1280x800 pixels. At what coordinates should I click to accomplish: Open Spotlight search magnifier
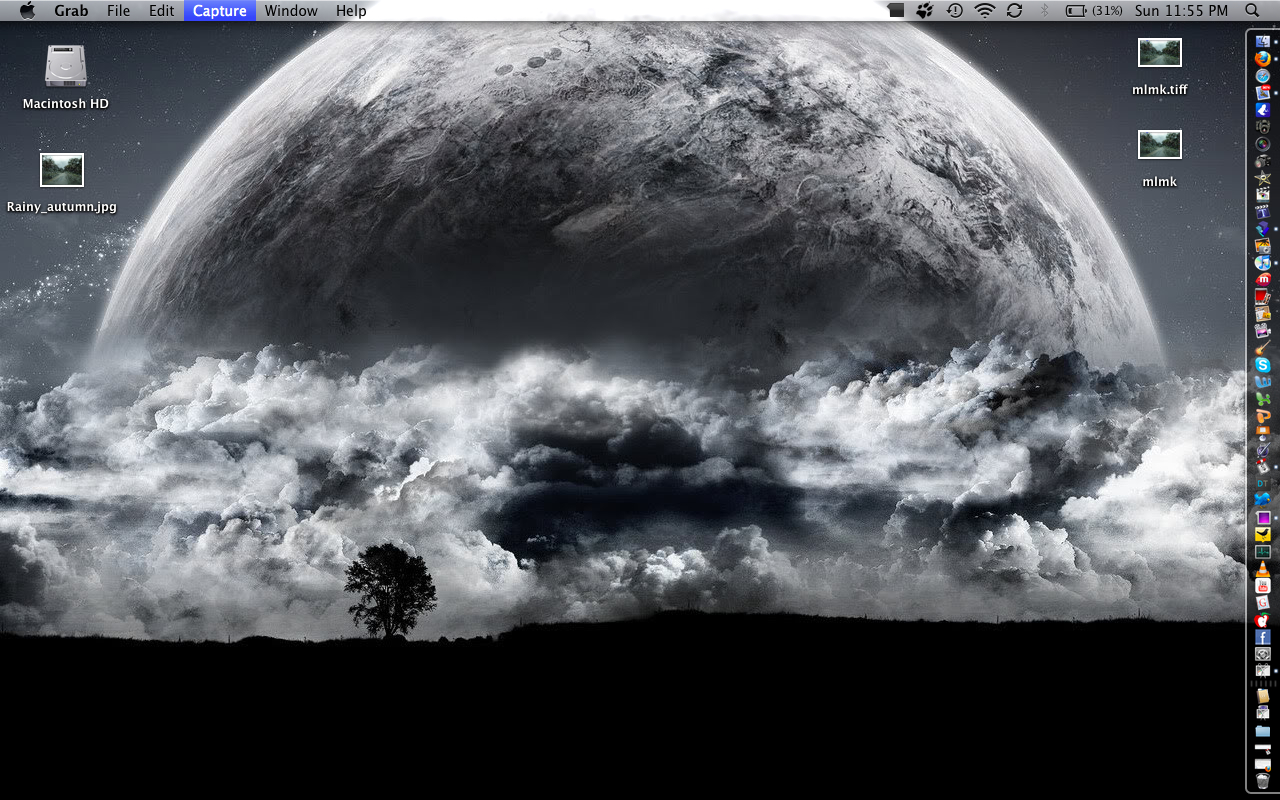[1253, 11]
